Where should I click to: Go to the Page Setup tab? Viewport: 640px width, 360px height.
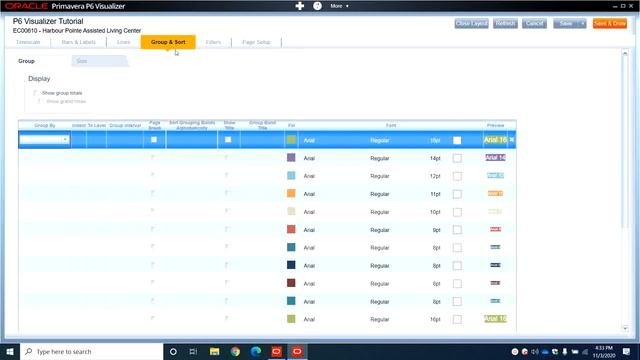[256, 42]
